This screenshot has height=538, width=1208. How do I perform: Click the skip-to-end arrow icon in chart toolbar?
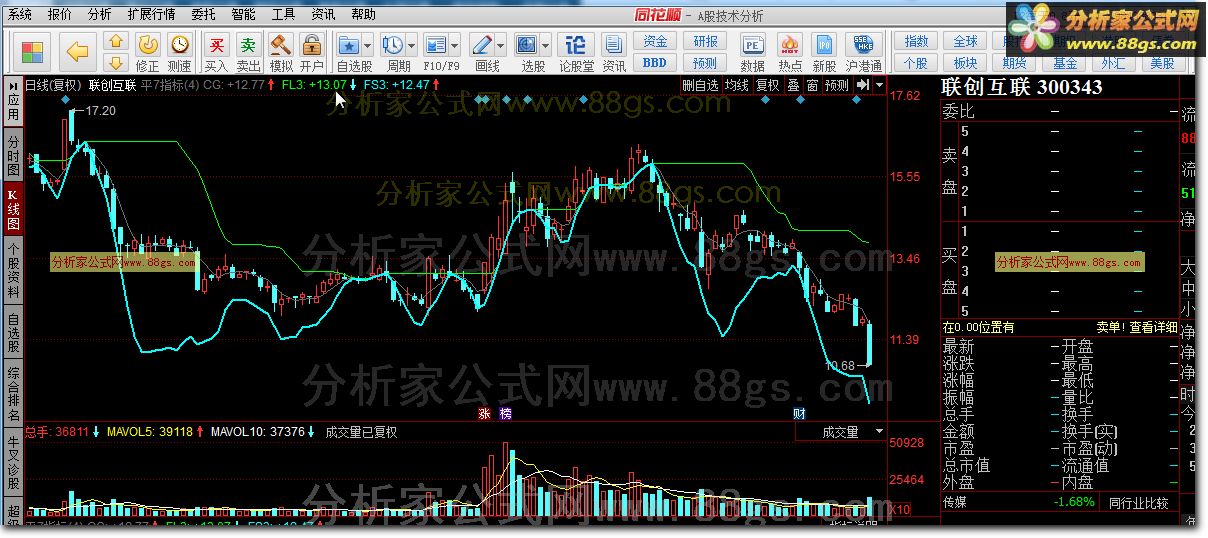[864, 85]
